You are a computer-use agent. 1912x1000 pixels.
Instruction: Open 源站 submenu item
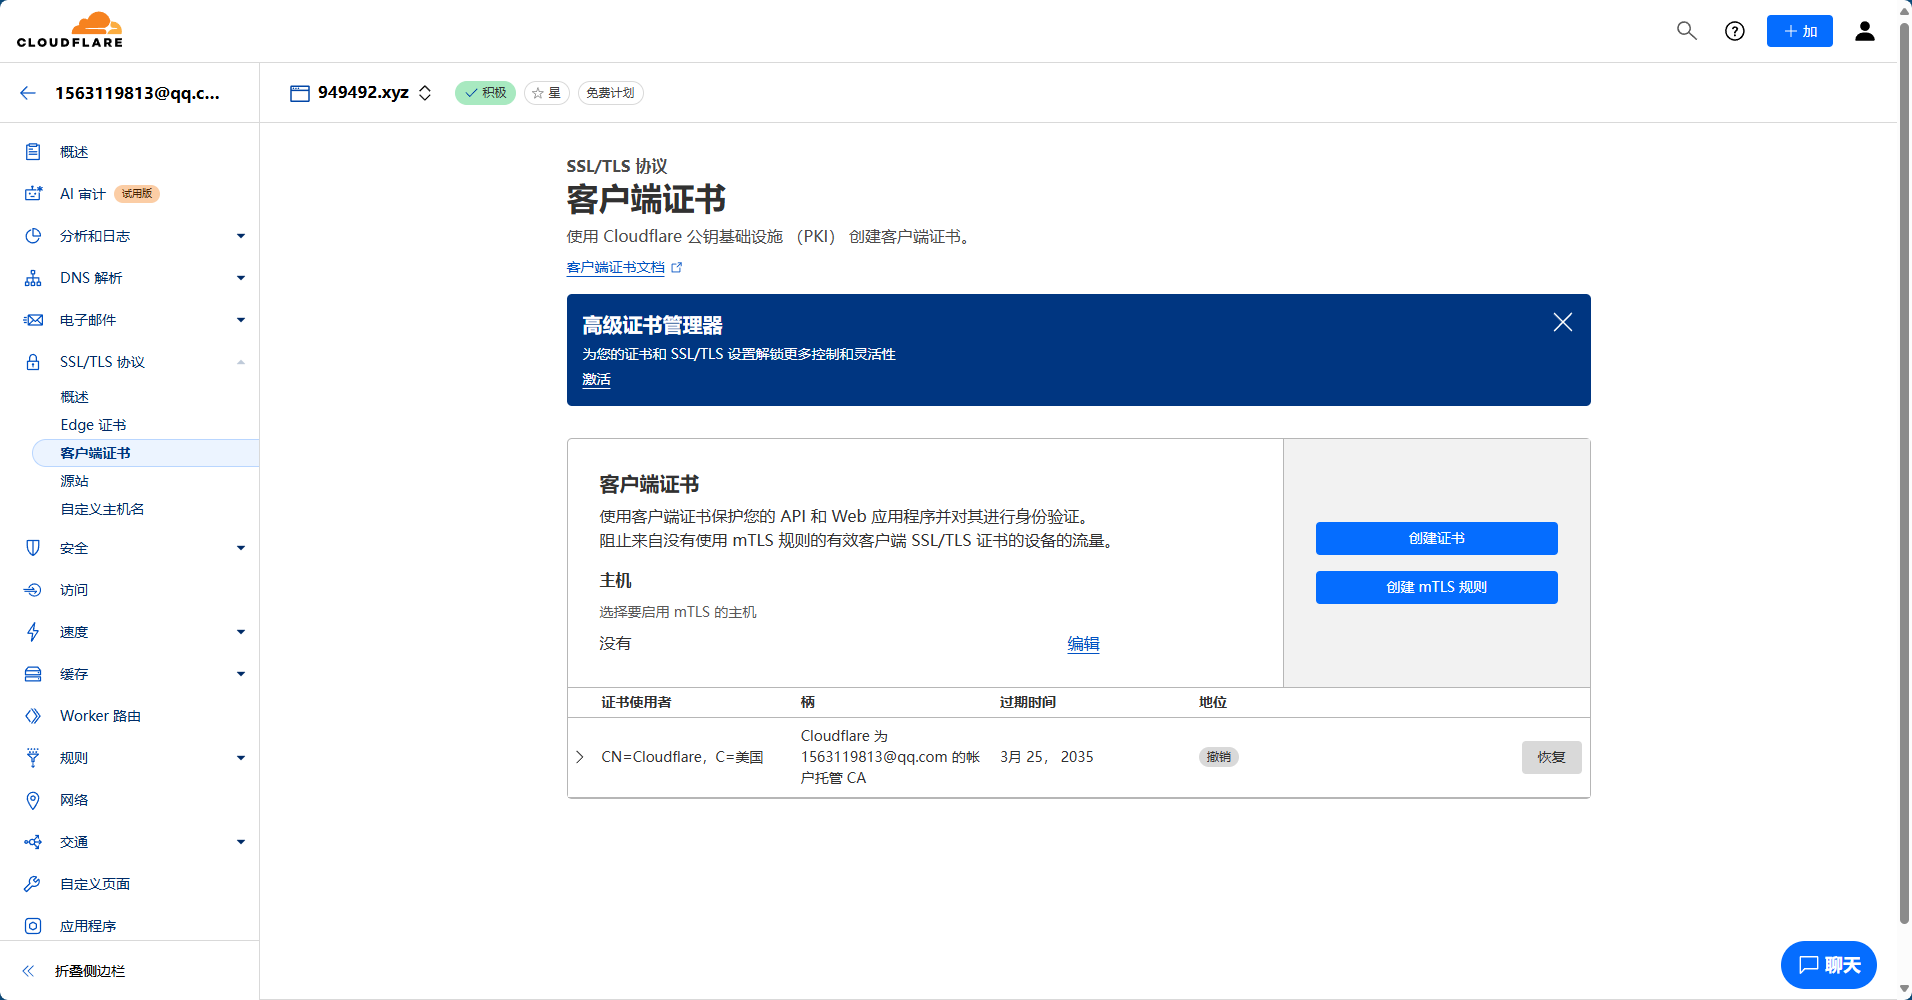75,481
